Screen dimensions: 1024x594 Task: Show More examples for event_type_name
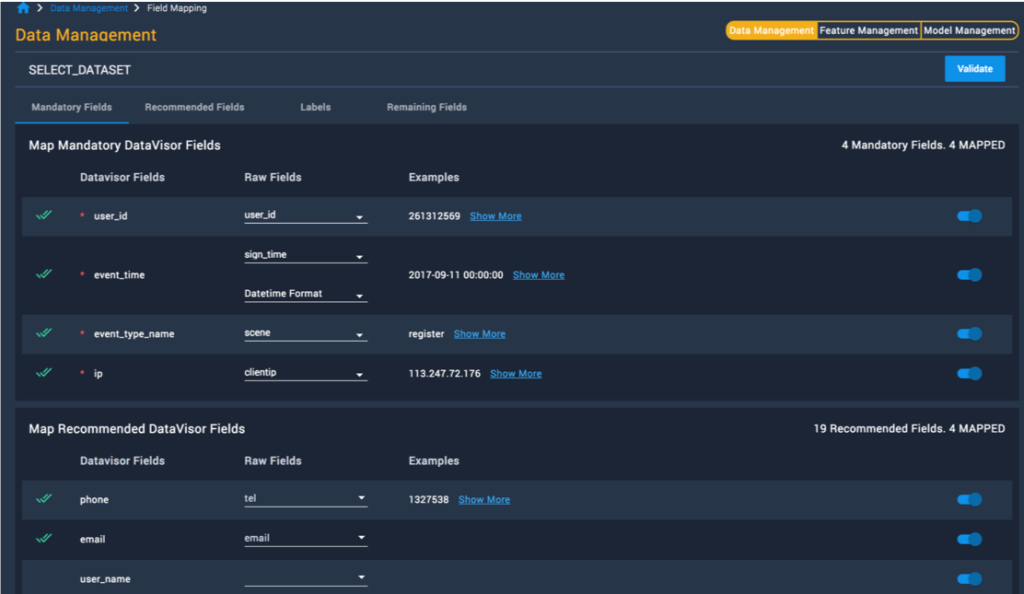tap(479, 334)
